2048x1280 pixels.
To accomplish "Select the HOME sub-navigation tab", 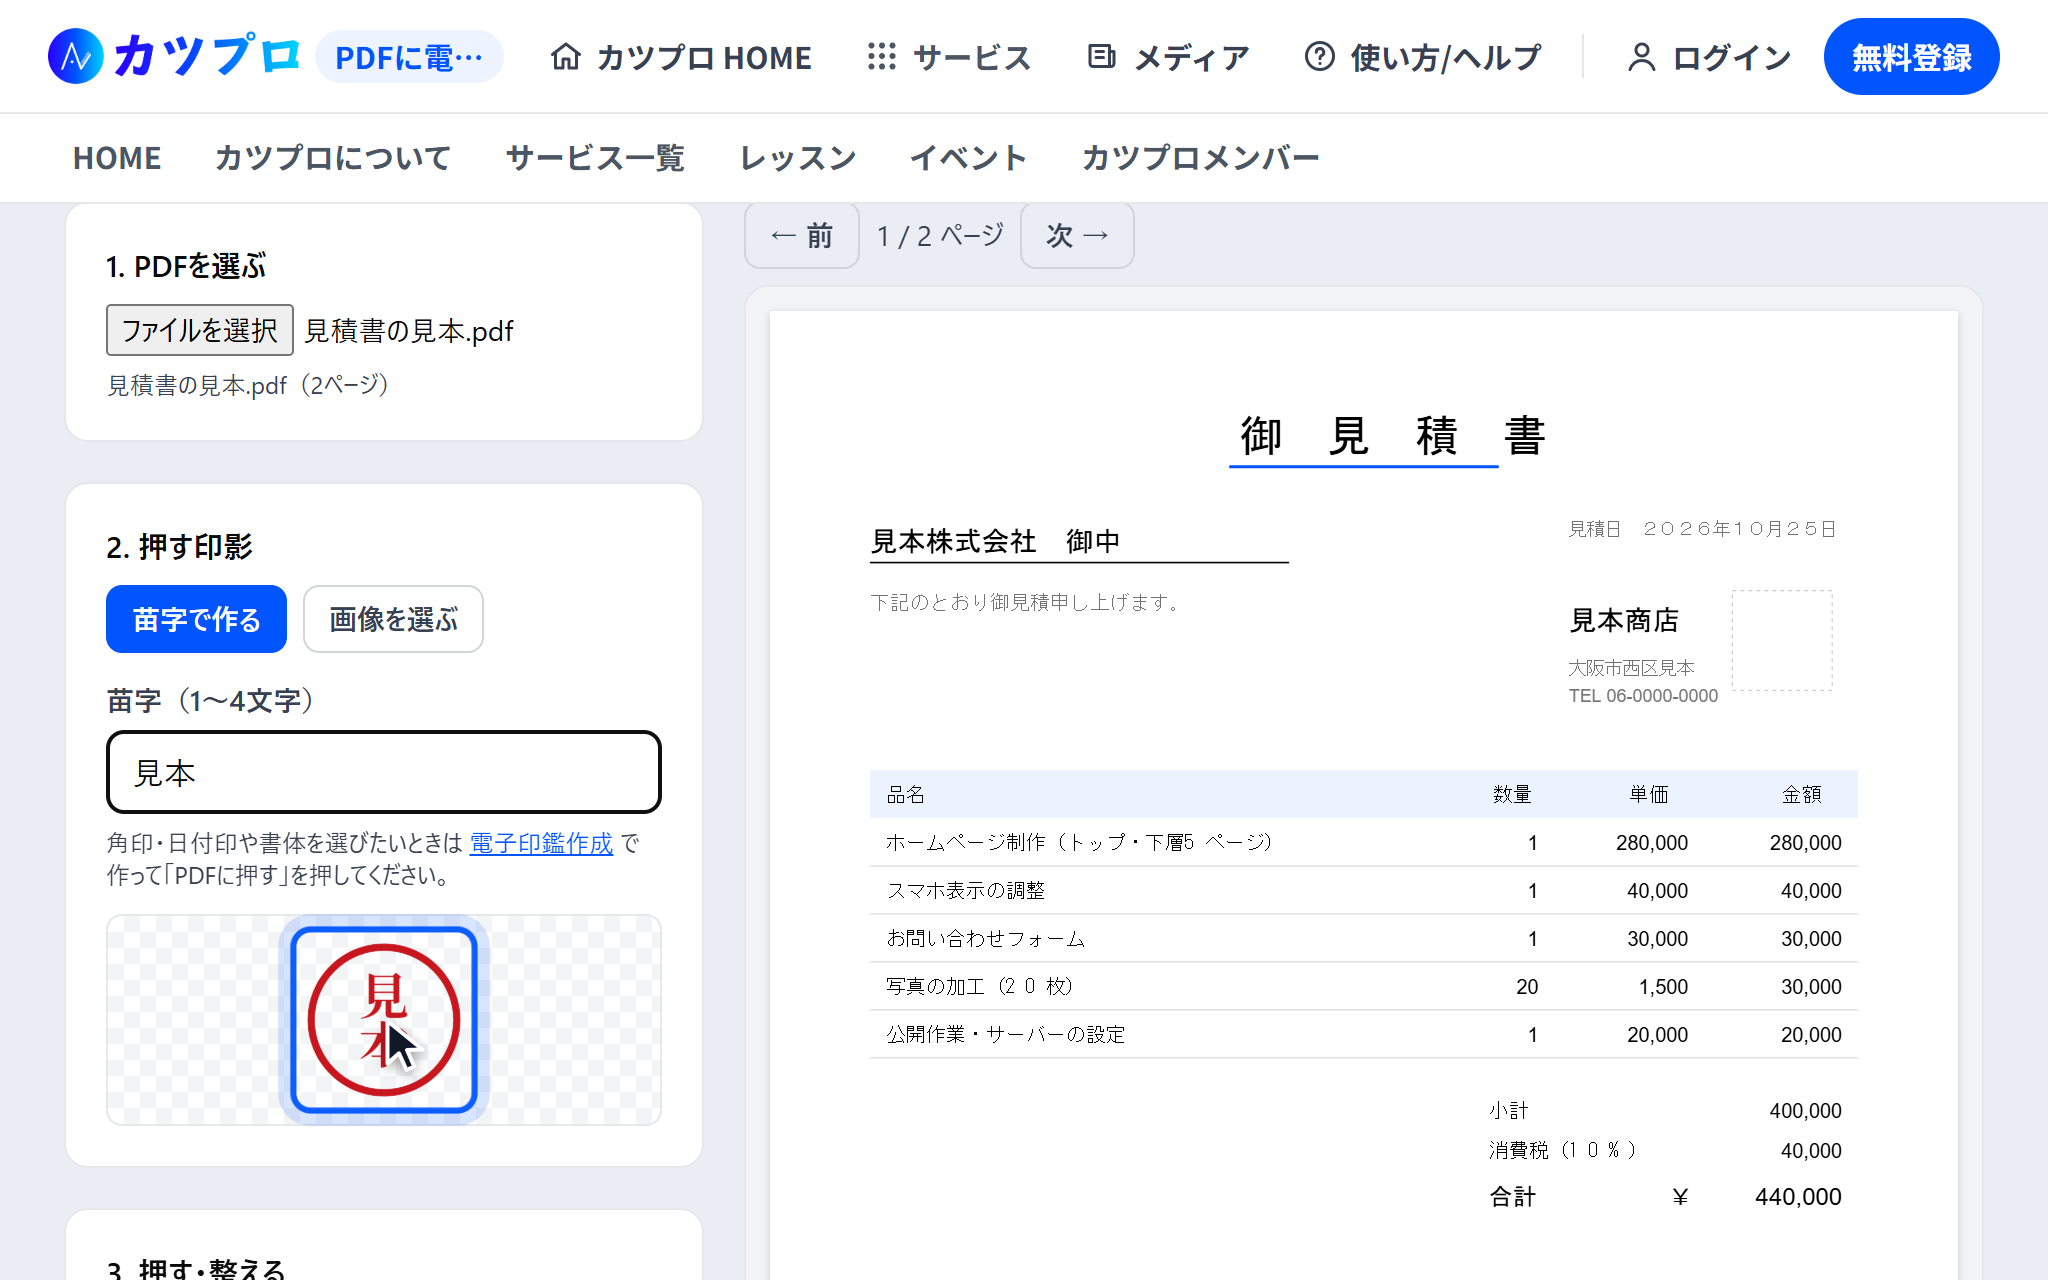I will pyautogui.click(x=117, y=158).
